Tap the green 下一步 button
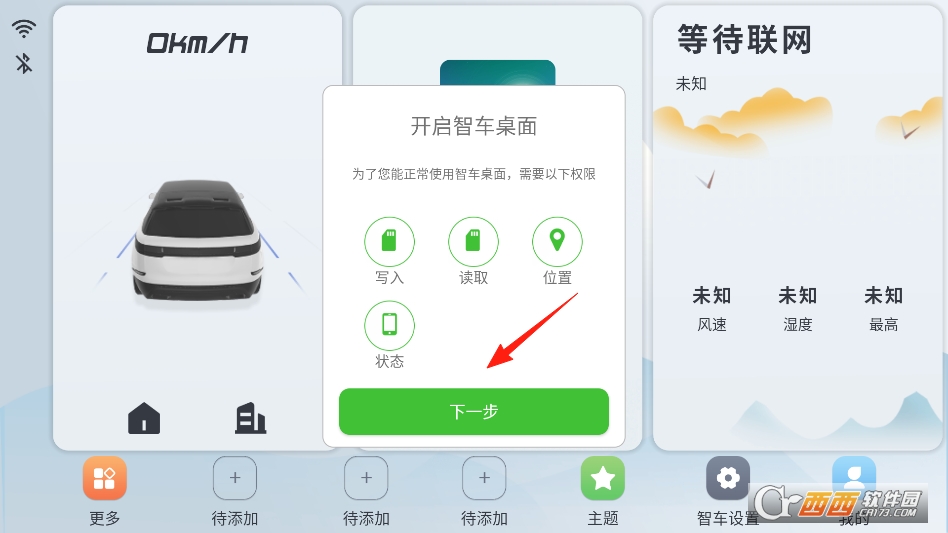Image resolution: width=948 pixels, height=533 pixels. [473, 412]
